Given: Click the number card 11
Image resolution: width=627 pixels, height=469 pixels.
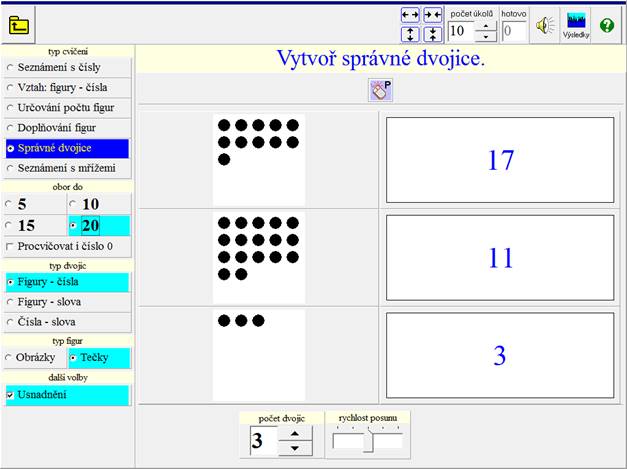Looking at the screenshot, I should [x=500, y=257].
